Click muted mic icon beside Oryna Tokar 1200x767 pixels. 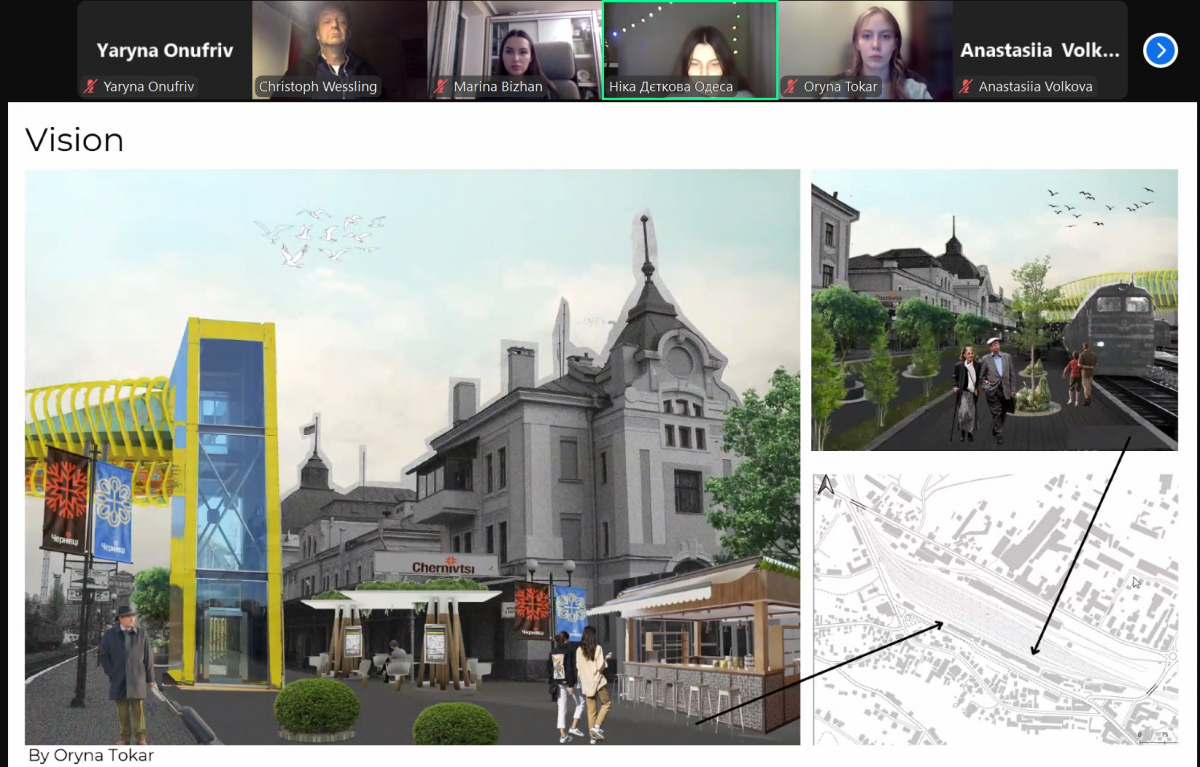792,87
